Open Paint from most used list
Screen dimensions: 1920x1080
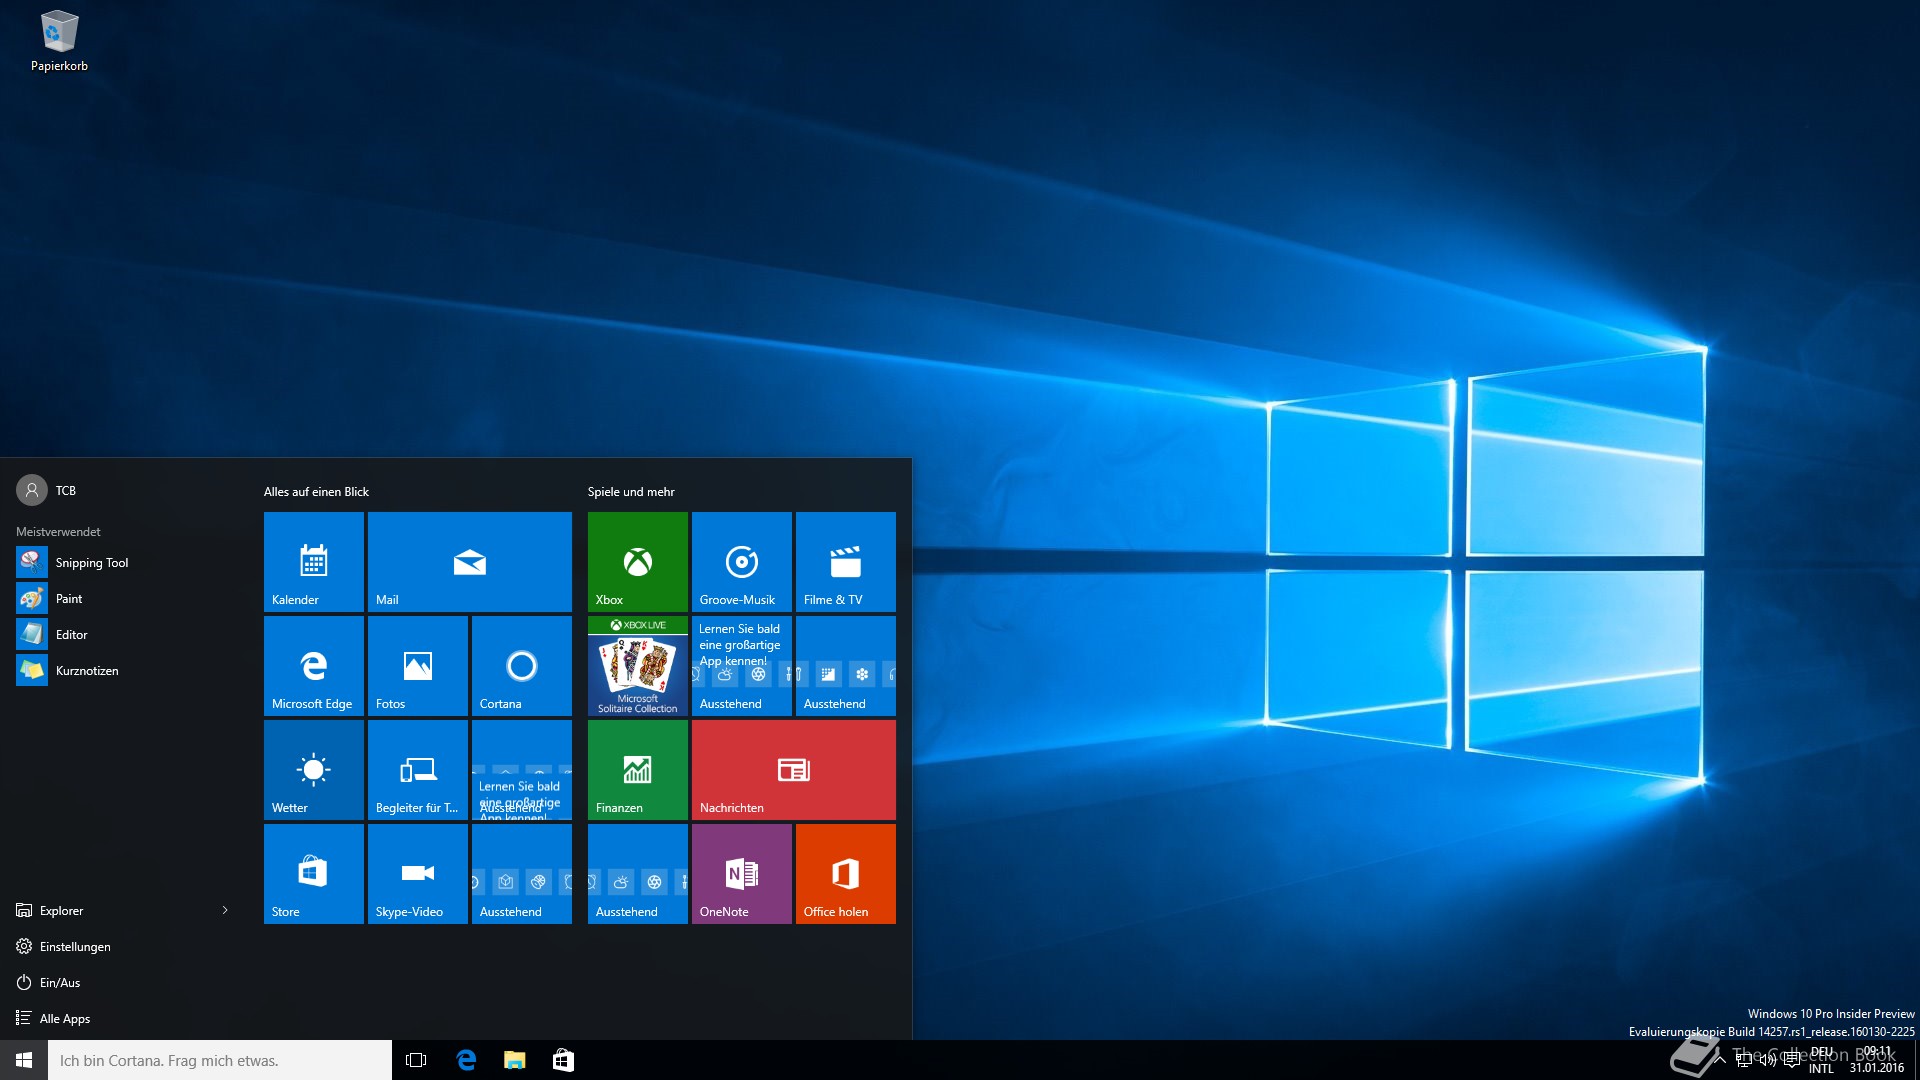pos(68,598)
